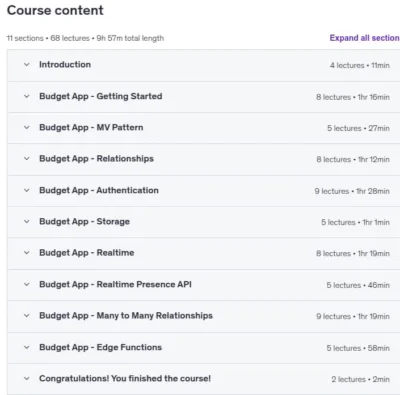Image resolution: width=400 pixels, height=395 pixels.
Task: Click the chevron beside Budget App - Realtime
Action: 27,253
